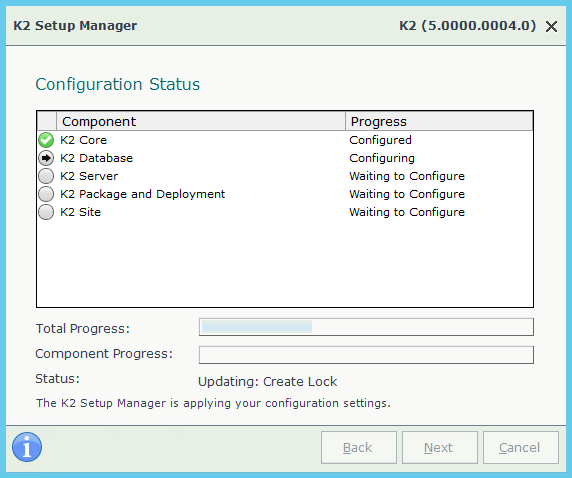Image resolution: width=572 pixels, height=478 pixels.
Task: Click the grey circle beside K2 Package and Deployment
Action: 46,194
